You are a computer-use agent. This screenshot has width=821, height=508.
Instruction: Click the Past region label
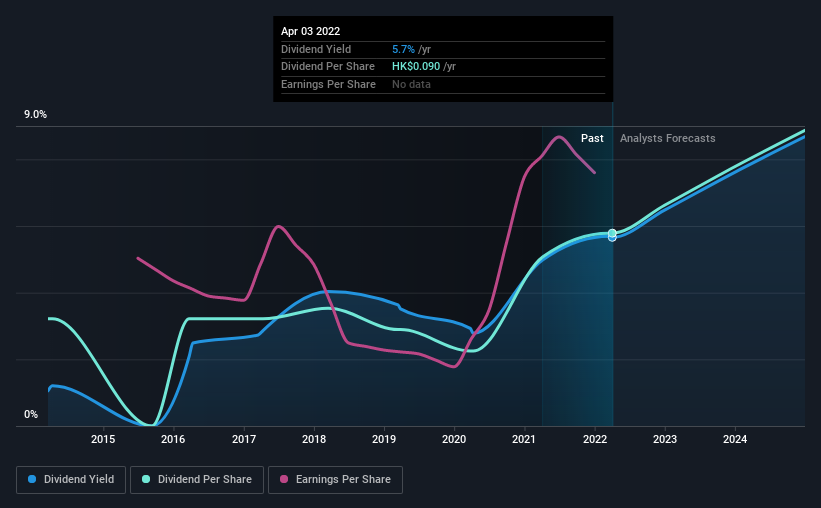pos(592,138)
